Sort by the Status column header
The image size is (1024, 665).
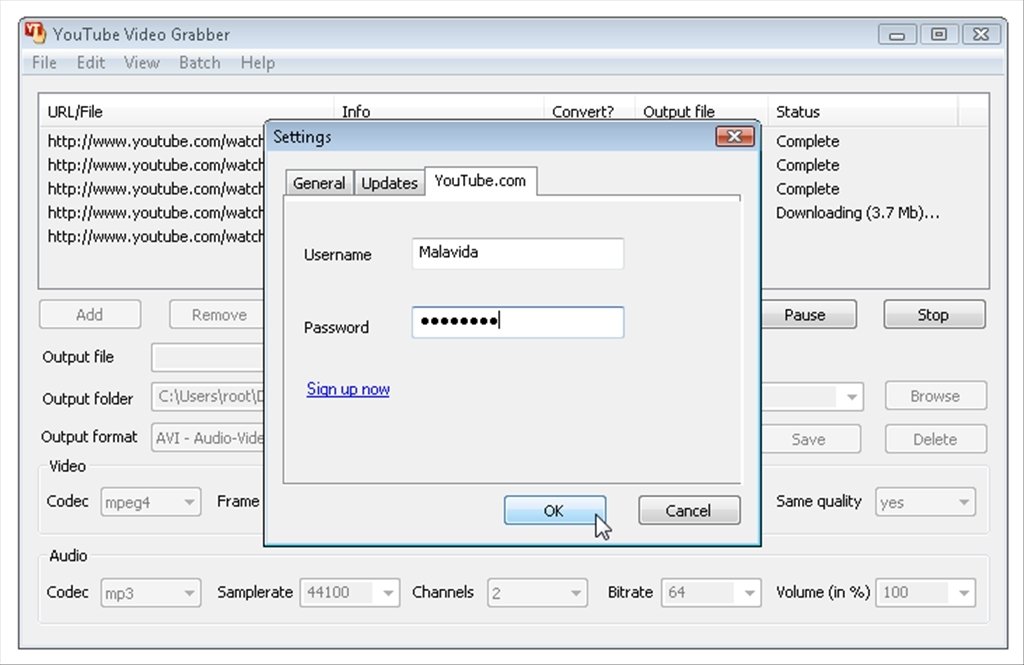(862, 112)
